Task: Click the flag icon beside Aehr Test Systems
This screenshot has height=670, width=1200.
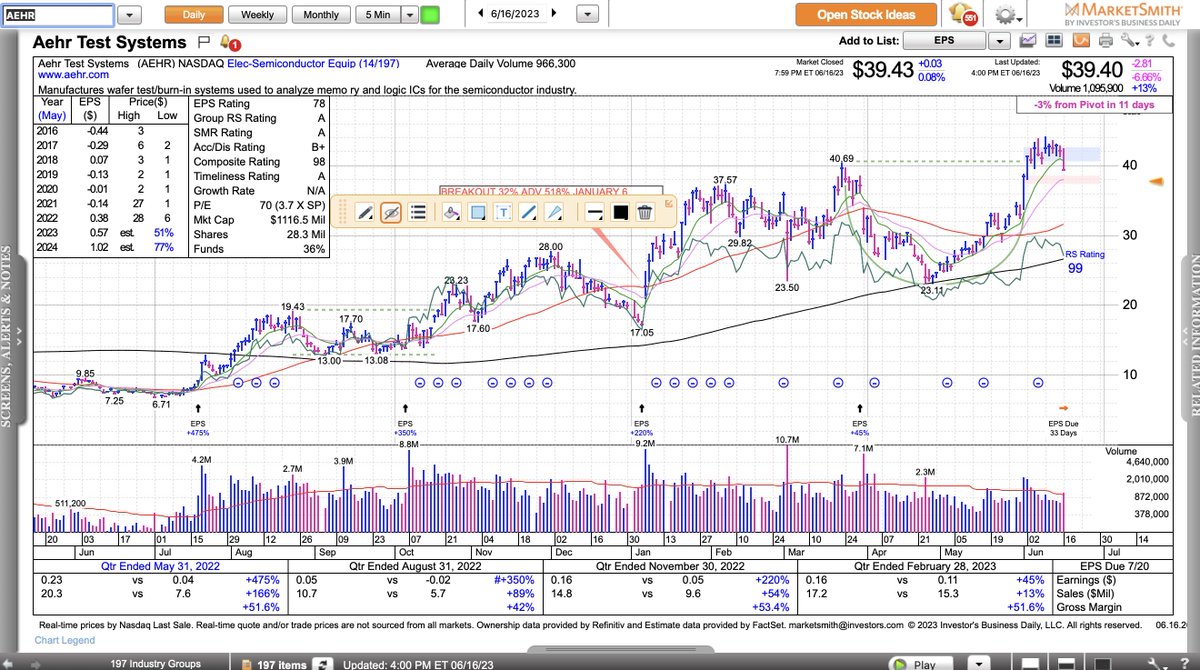Action: point(203,42)
